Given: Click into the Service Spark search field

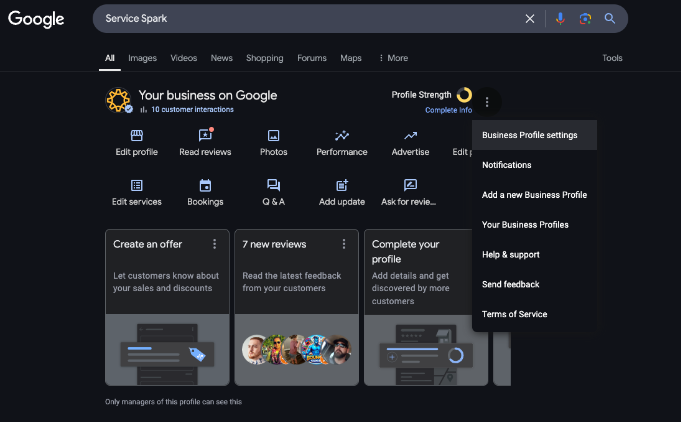Looking at the screenshot, I should [300, 18].
